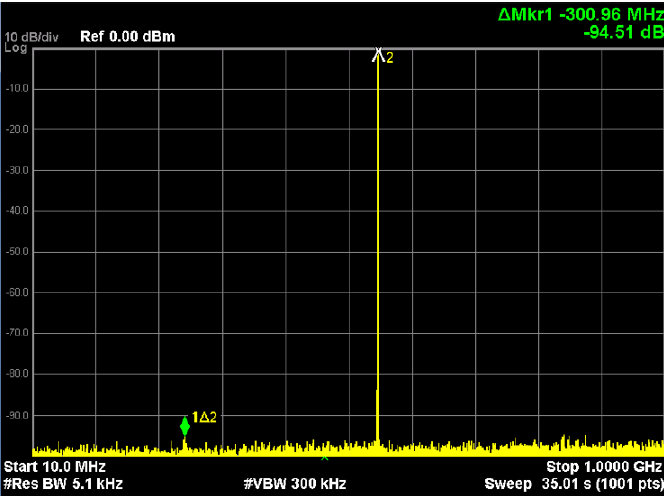Click the 10 dB/div scale label
Image resolution: width=664 pixels, height=498 pixels.
tap(31, 37)
